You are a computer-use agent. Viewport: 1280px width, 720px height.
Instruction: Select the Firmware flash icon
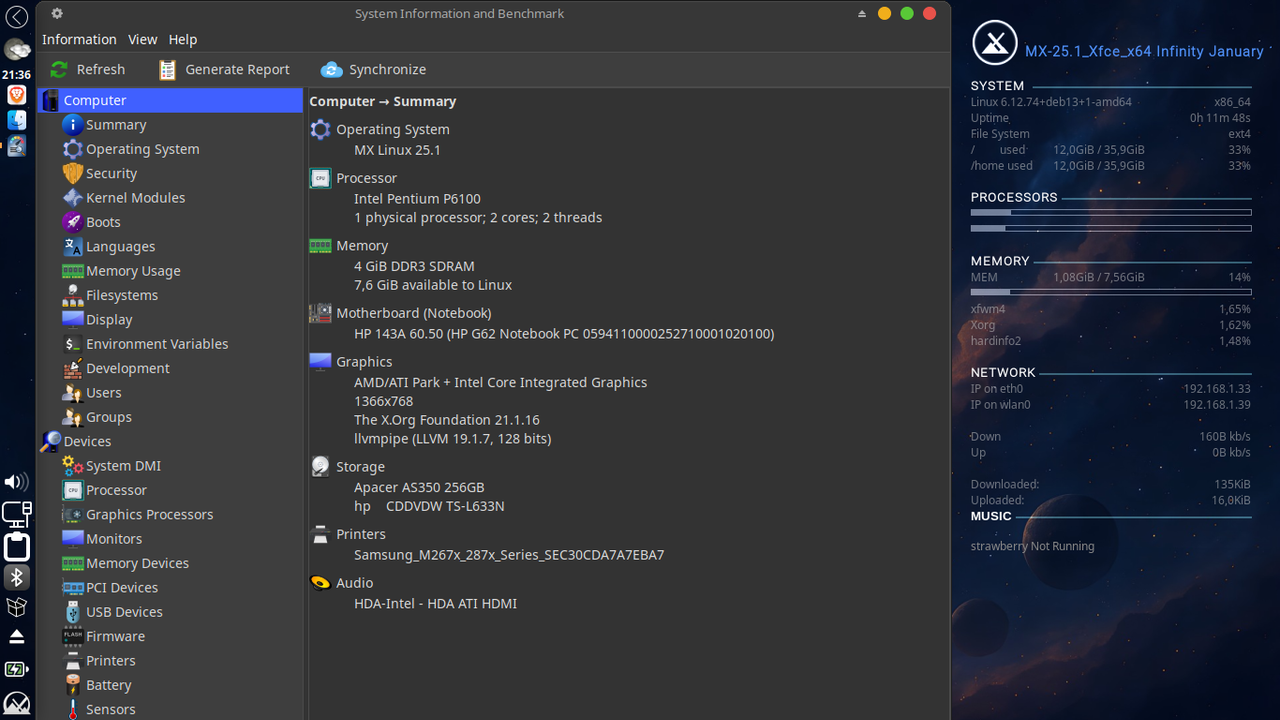72,636
